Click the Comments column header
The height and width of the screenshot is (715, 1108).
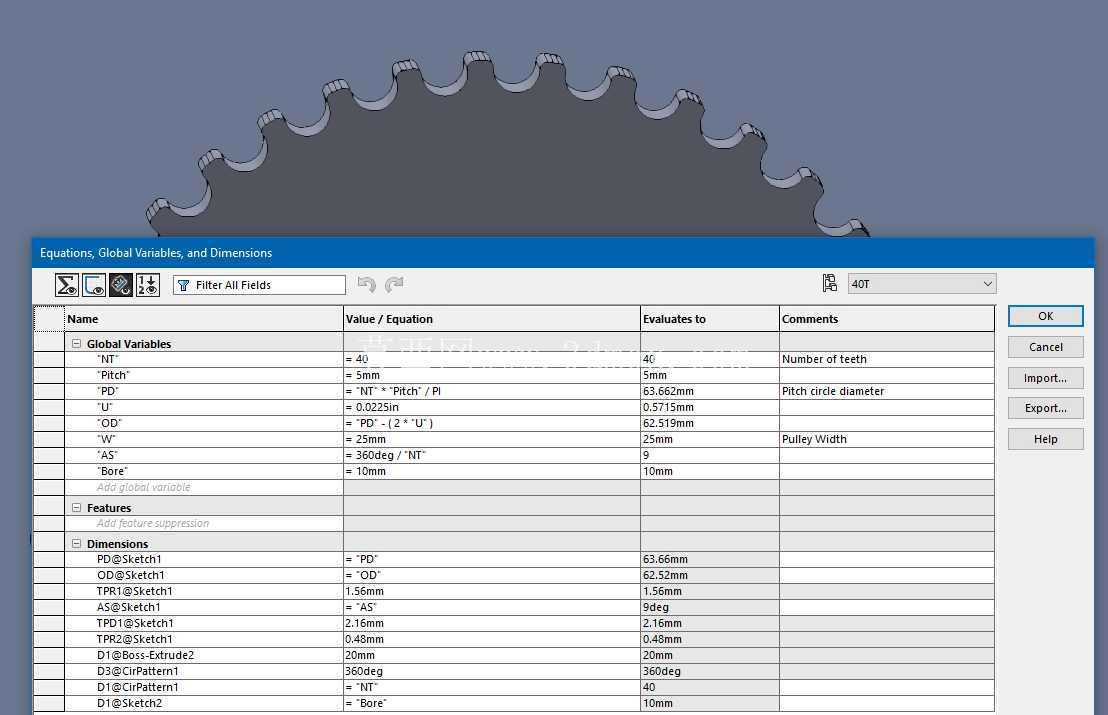887,319
